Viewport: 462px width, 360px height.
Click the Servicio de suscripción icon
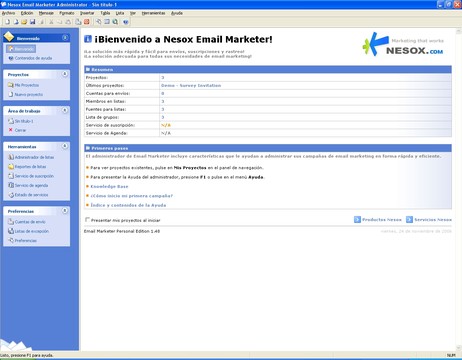(x=11, y=176)
